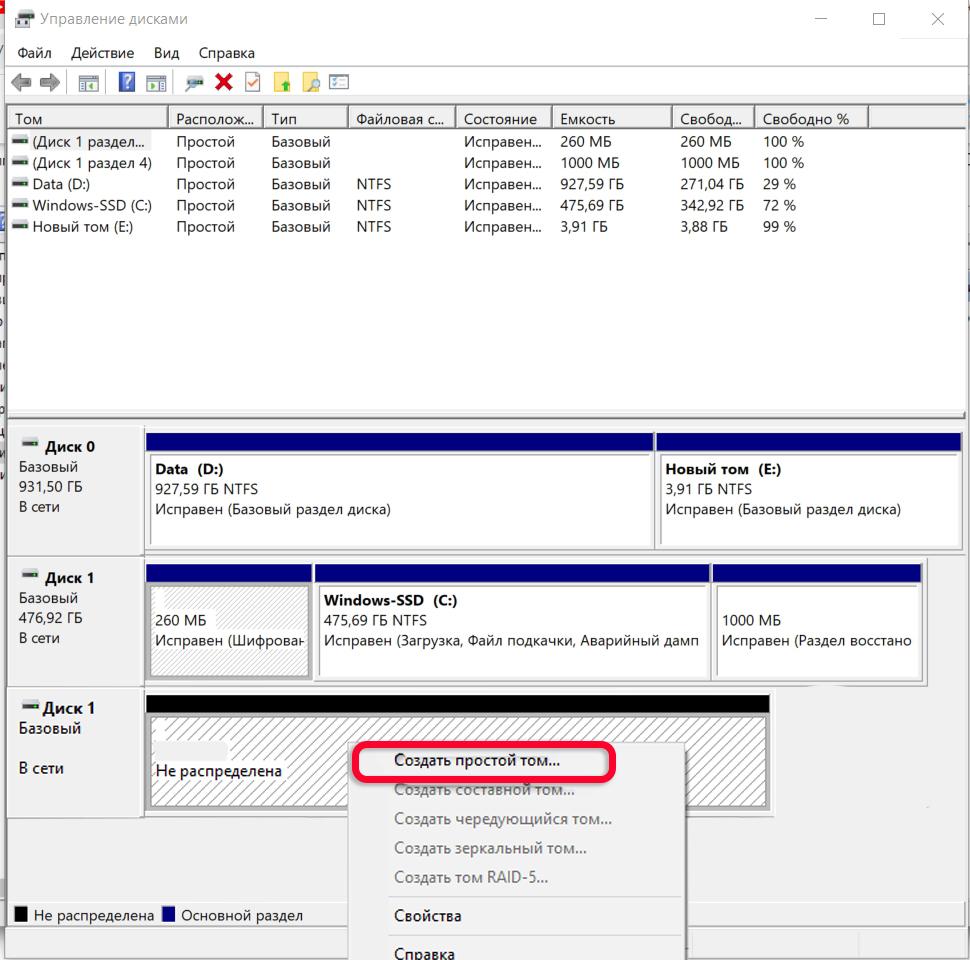Click the 342,92 ГБ free space cell
The height and width of the screenshot is (960, 970).
tap(712, 205)
